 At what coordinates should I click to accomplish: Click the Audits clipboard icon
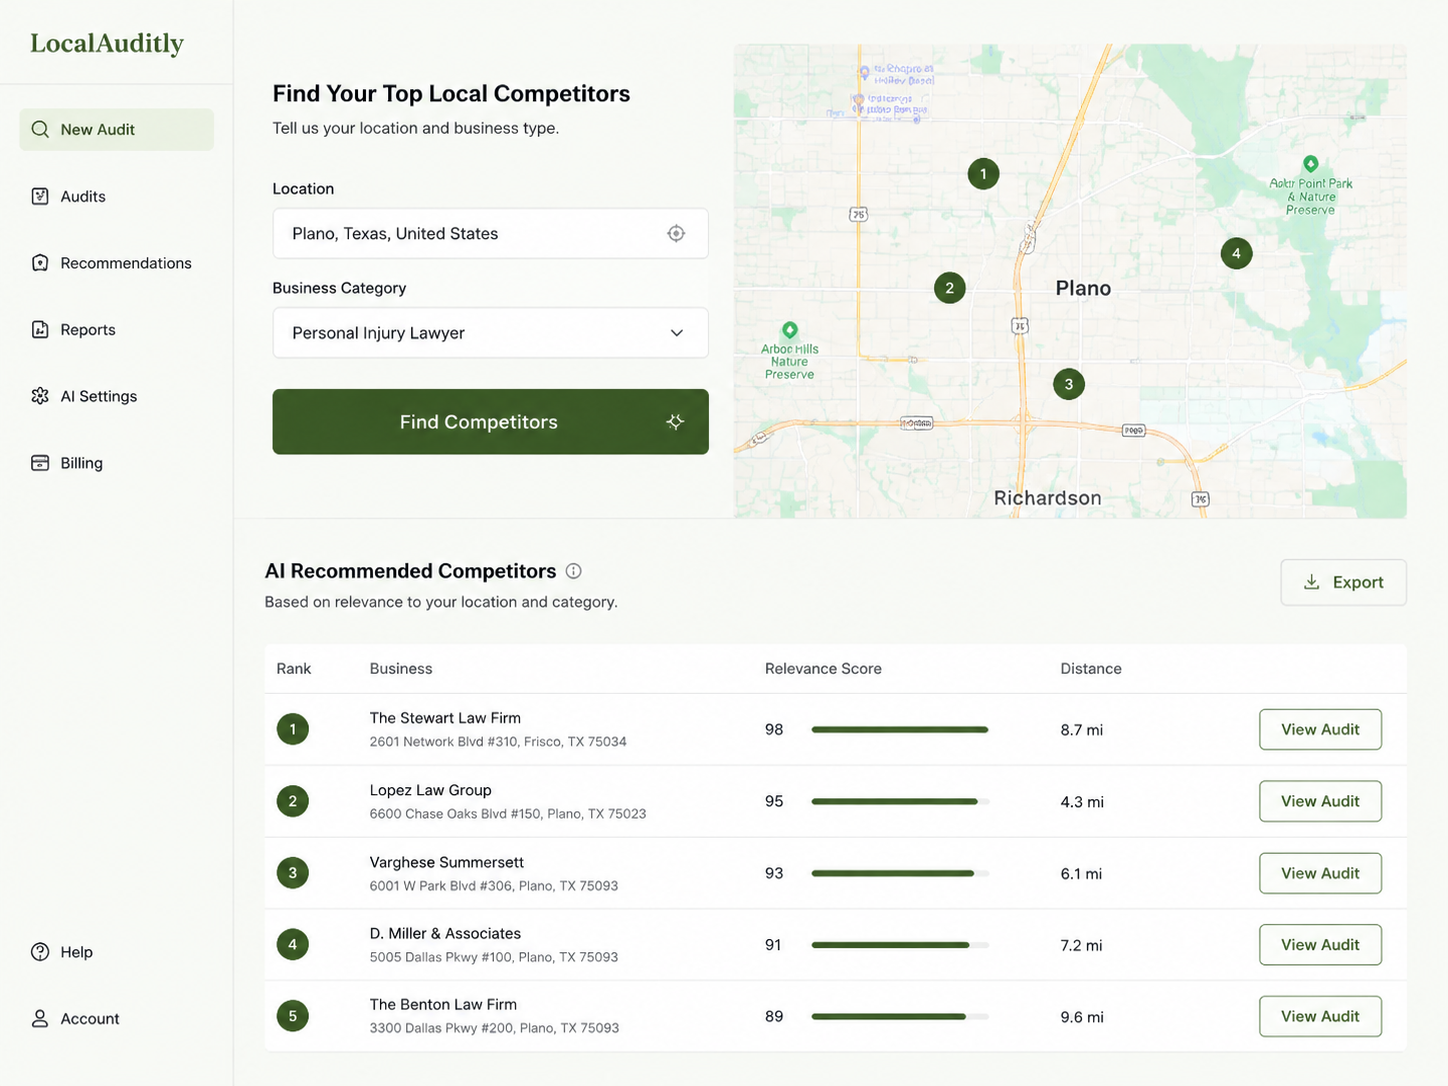[40, 196]
